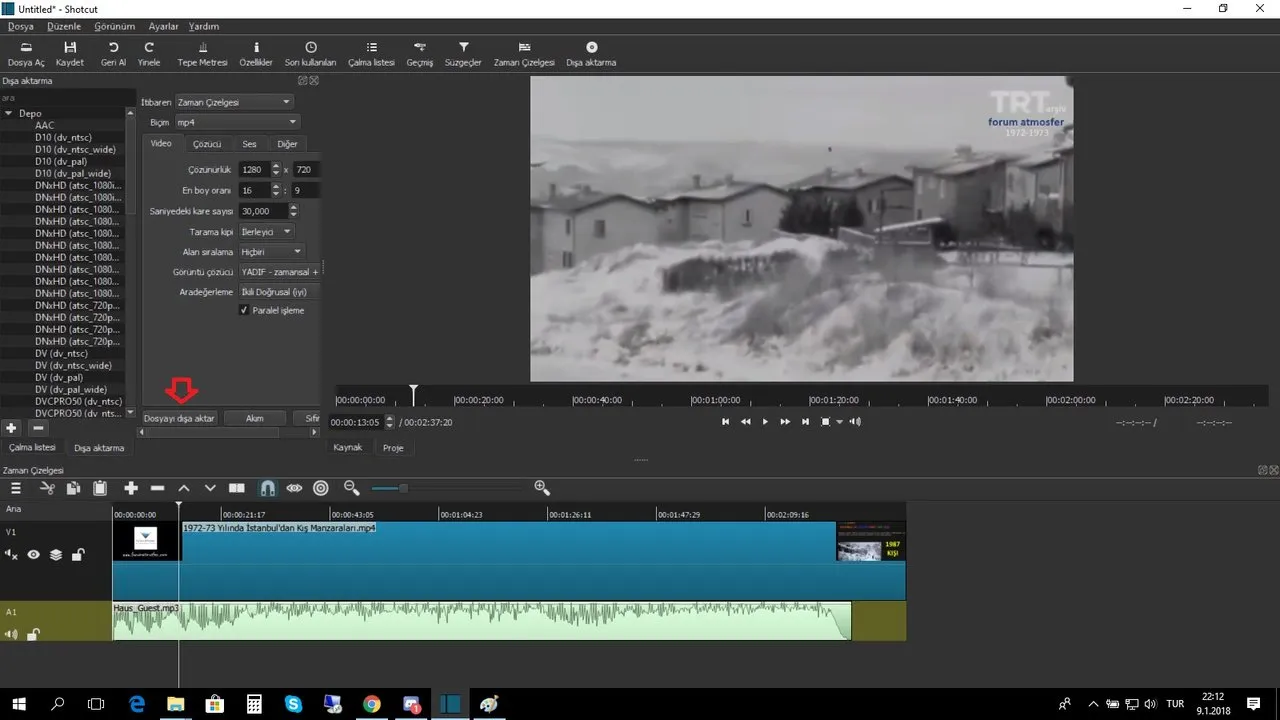Switch to the Çözücü tab
This screenshot has width=1280, height=720.
pyautogui.click(x=207, y=144)
